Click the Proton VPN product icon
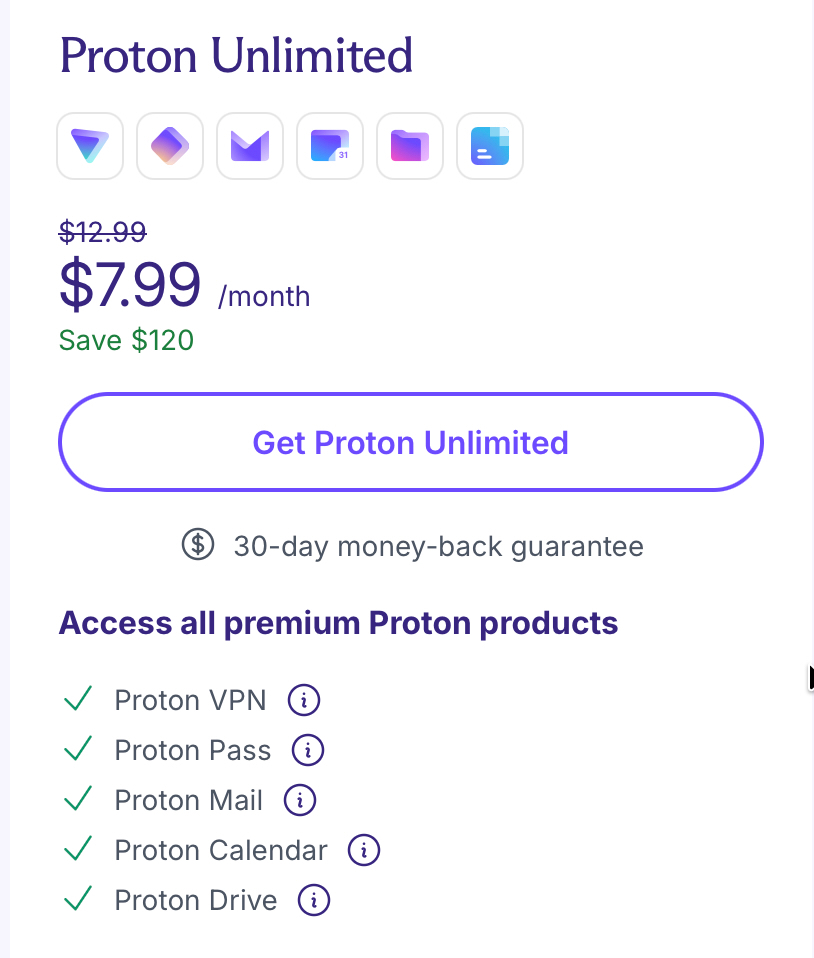814x958 pixels. pos(90,147)
